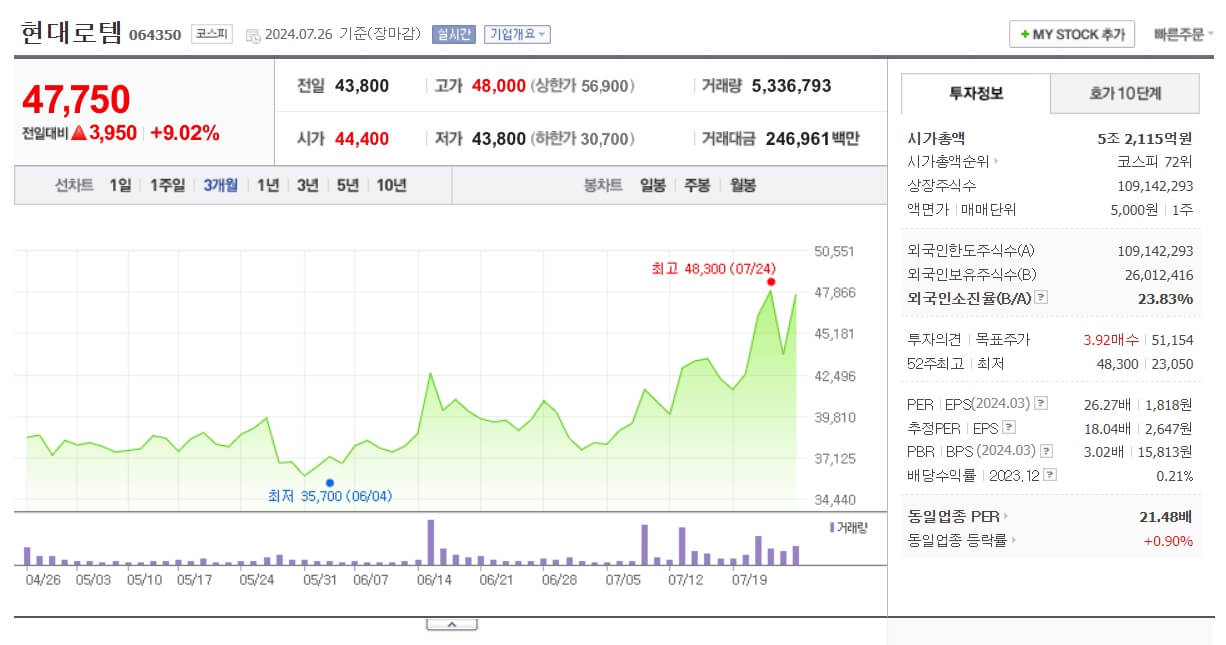The image size is (1226, 645).
Task: Click the 거래대금 value 246,961백만
Action: 813,139
